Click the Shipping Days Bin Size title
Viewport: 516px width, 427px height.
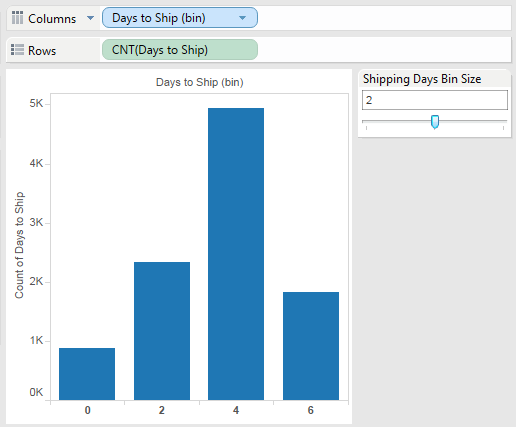(x=422, y=79)
